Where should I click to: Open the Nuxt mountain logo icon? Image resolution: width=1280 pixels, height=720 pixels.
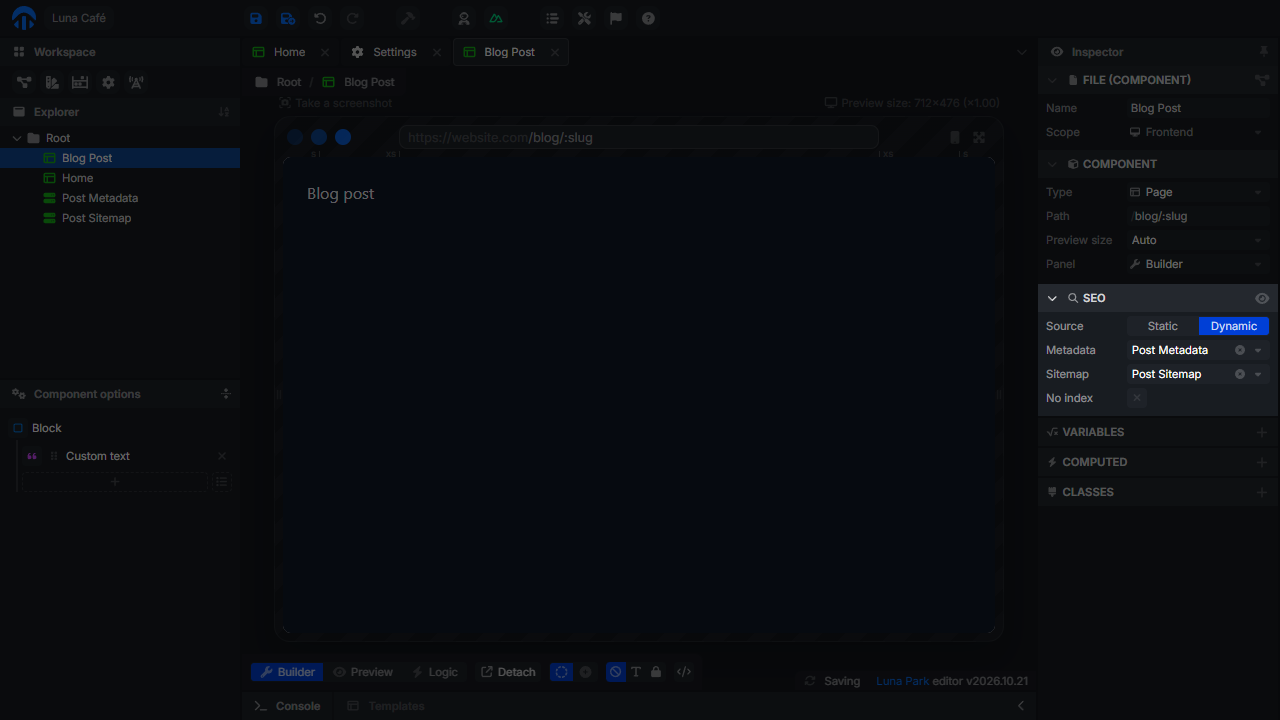(x=496, y=18)
